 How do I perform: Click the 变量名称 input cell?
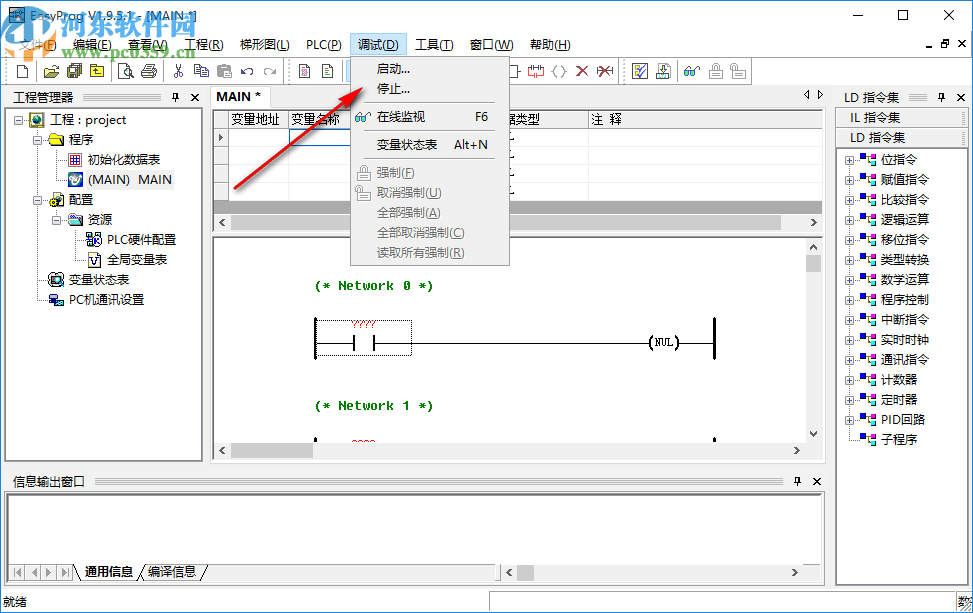[x=320, y=137]
